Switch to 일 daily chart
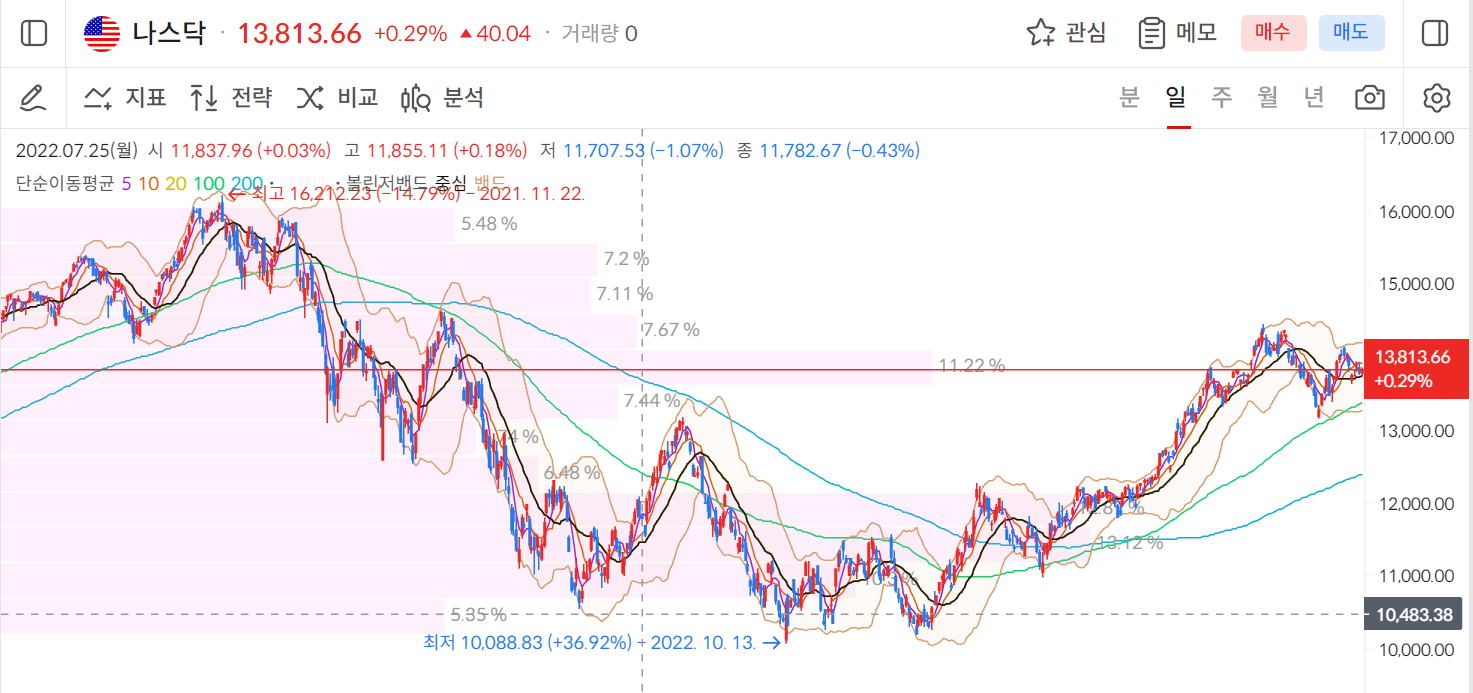This screenshot has height=693, width=1473. (1175, 97)
